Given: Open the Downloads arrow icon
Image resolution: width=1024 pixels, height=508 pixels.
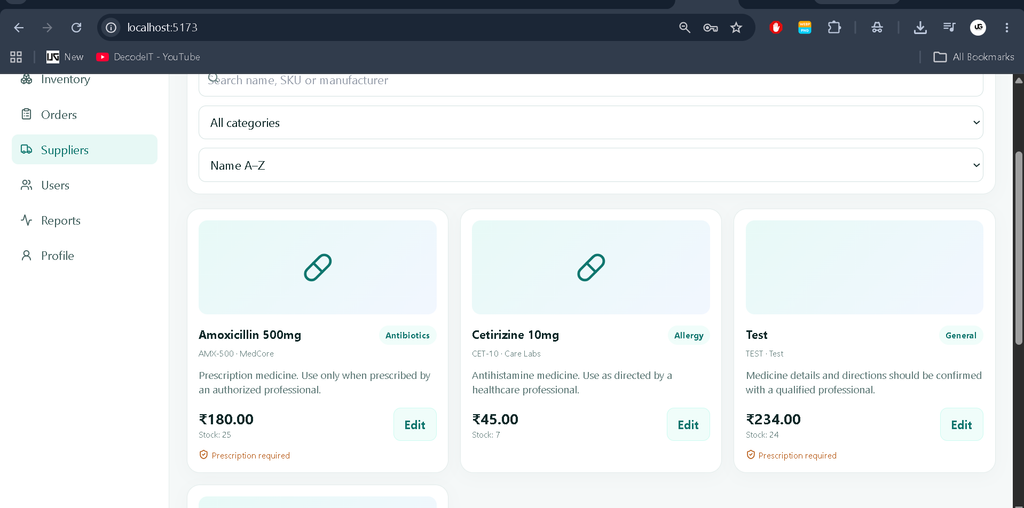Looking at the screenshot, I should 920,27.
